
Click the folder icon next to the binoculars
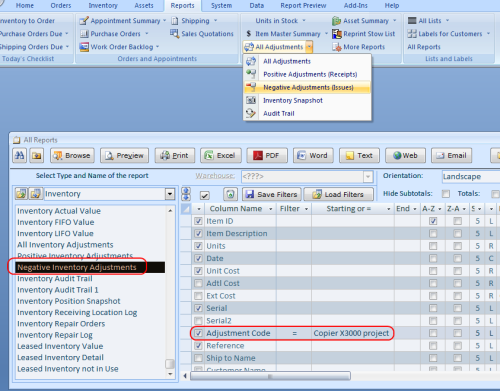[x=37, y=155]
